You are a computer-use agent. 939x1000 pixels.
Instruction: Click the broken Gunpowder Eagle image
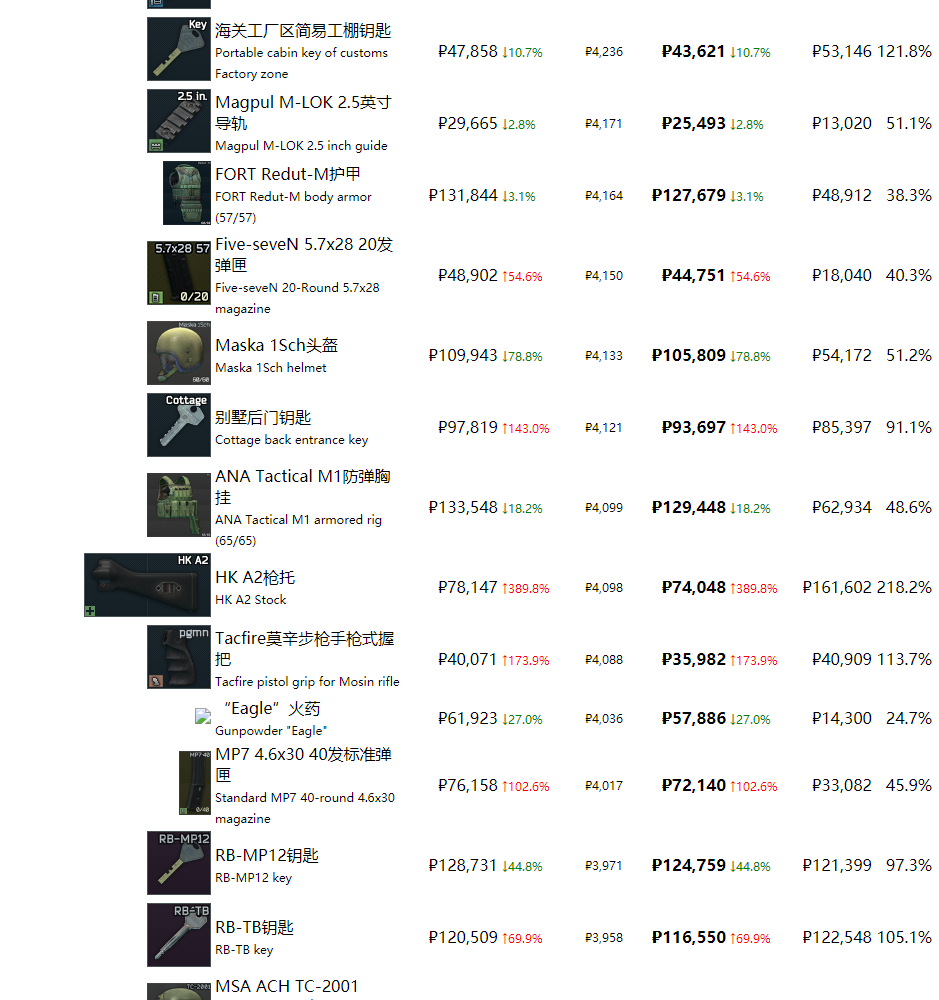click(203, 716)
